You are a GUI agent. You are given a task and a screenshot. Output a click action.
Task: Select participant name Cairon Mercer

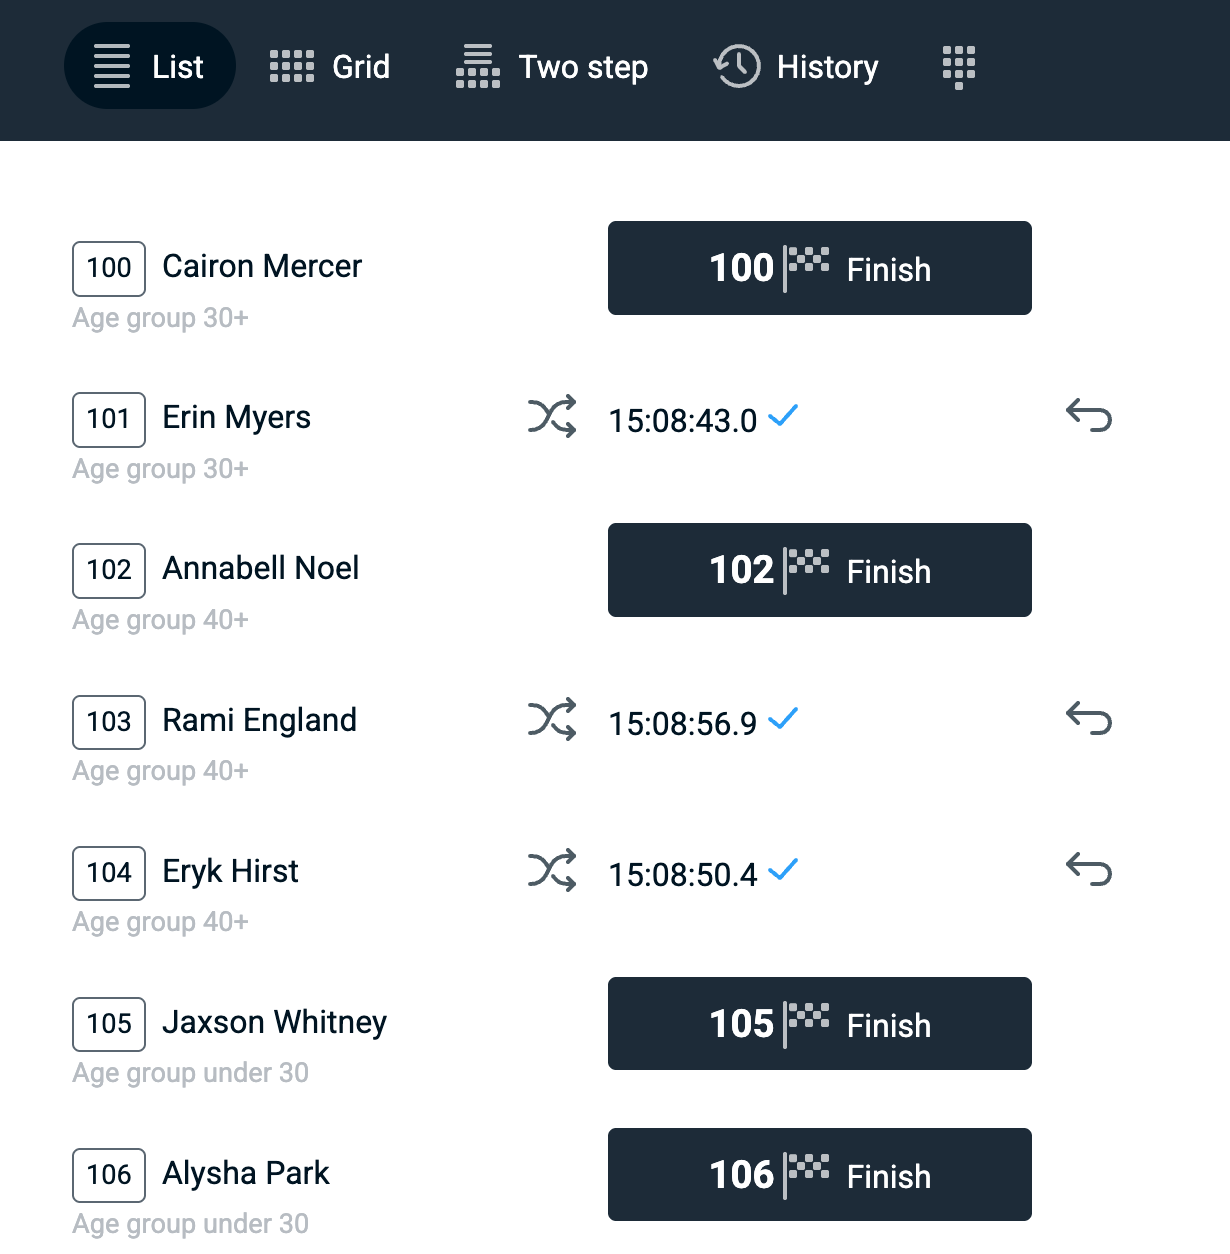click(262, 267)
